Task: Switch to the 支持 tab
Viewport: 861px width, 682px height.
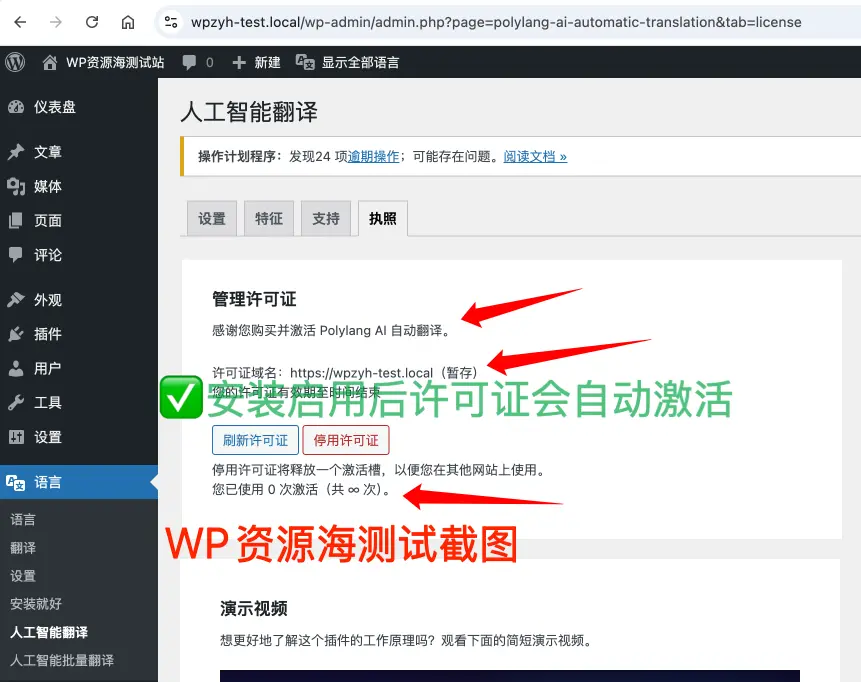Action: click(326, 219)
